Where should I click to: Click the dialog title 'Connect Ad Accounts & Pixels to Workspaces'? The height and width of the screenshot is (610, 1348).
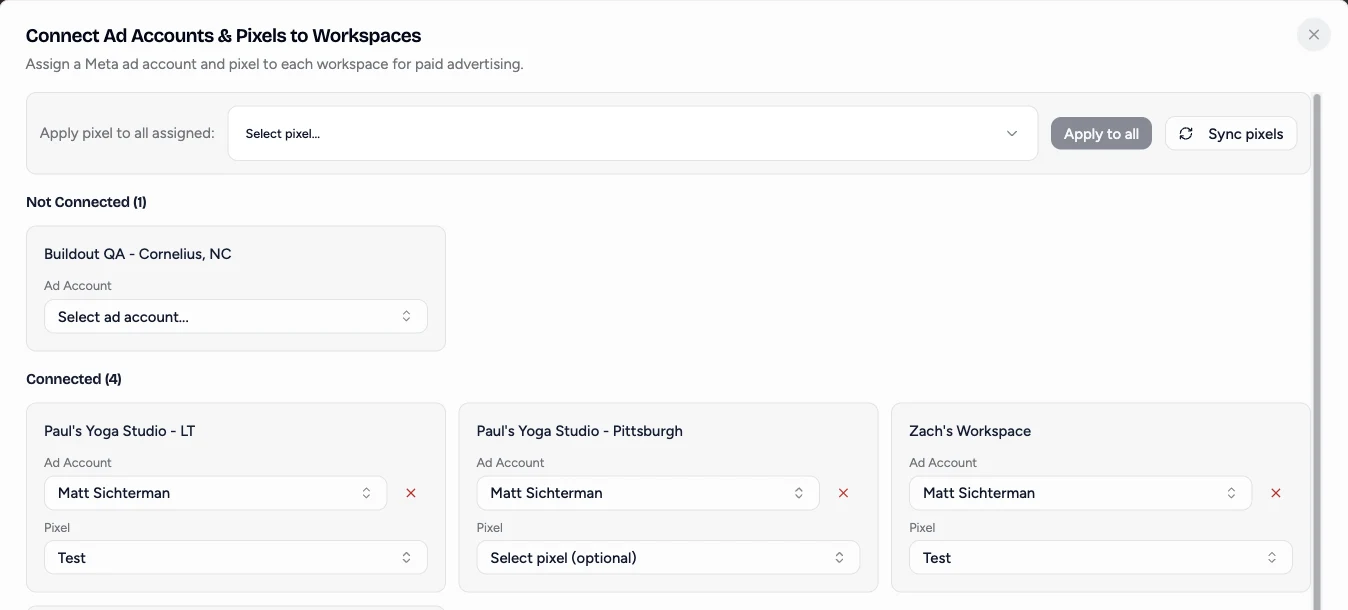(x=223, y=36)
